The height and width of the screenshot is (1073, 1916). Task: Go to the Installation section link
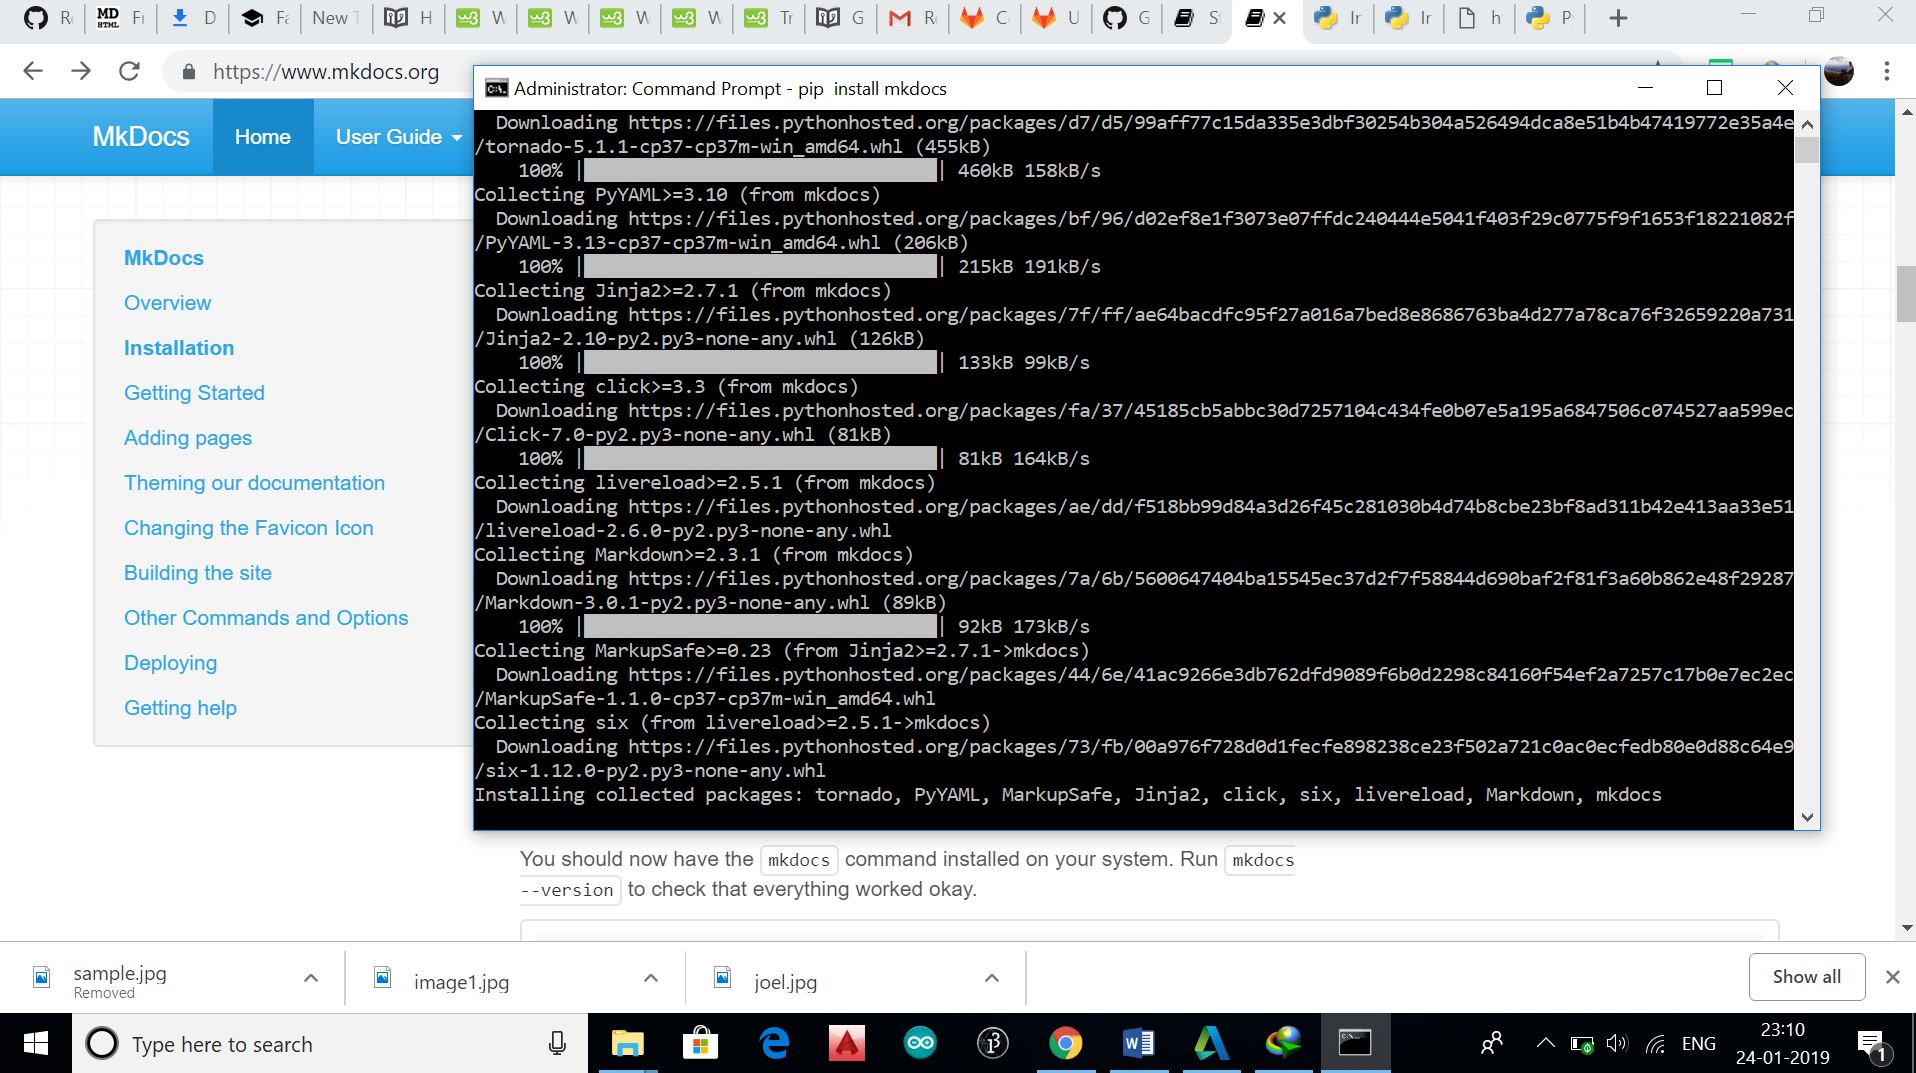[x=179, y=348]
